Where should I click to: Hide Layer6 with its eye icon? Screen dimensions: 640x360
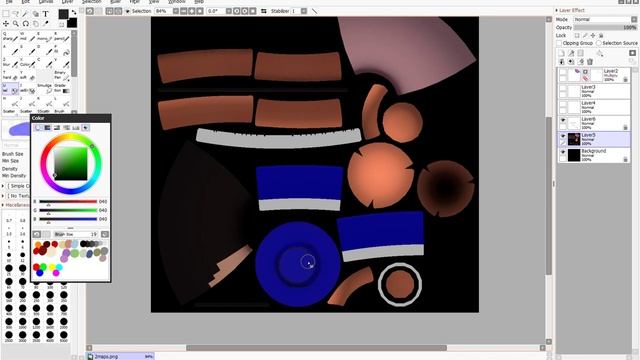[563, 120]
